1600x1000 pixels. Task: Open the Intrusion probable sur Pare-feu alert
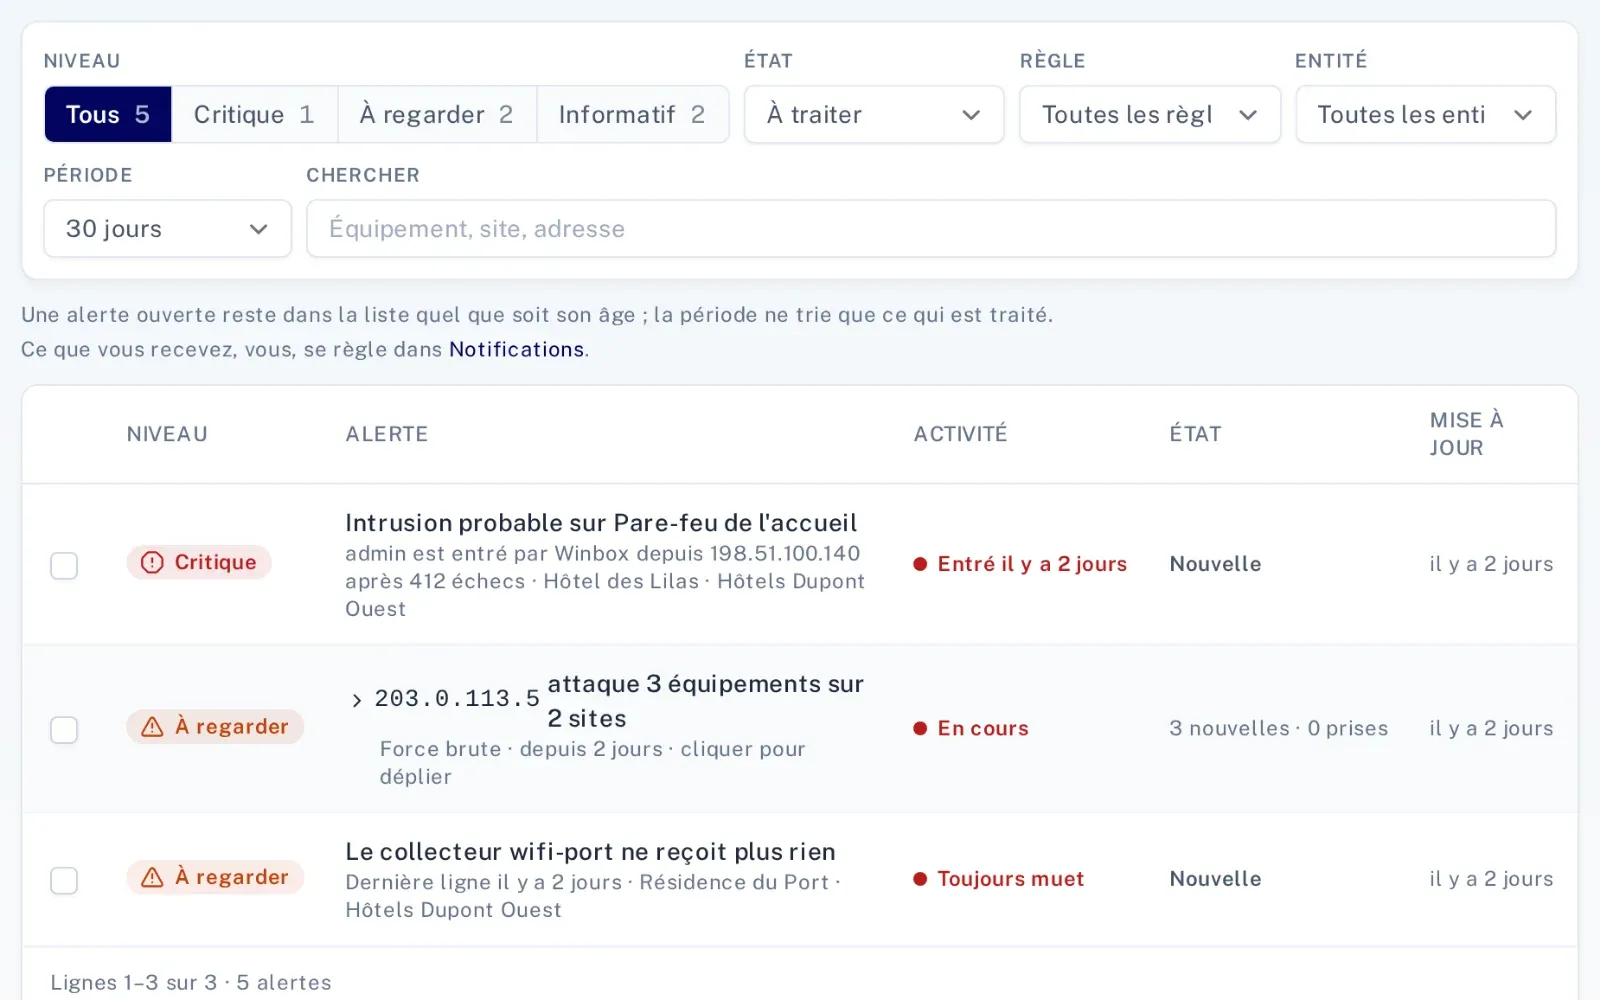tap(601, 523)
